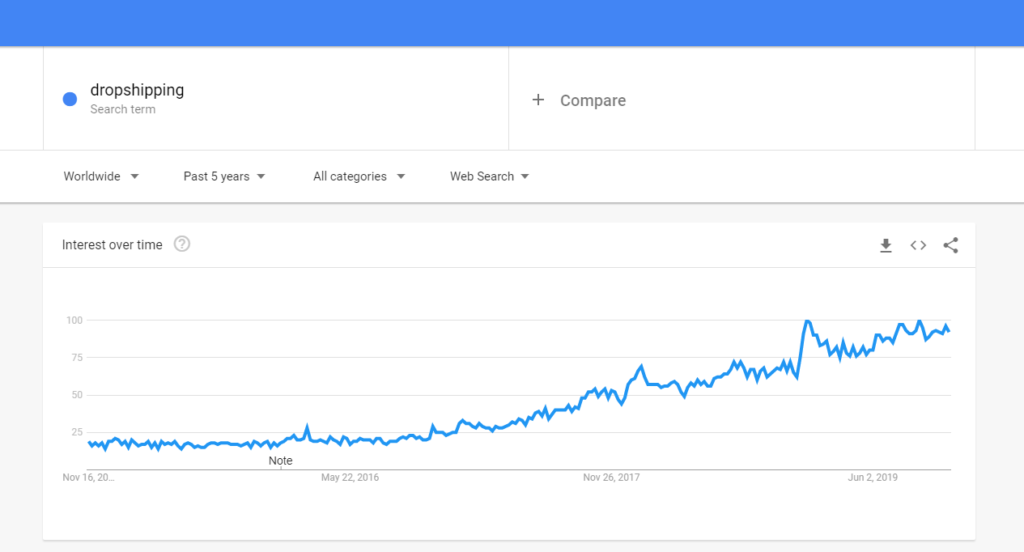Select the Nov 26, 2017 date label
This screenshot has width=1024, height=552.
[612, 478]
